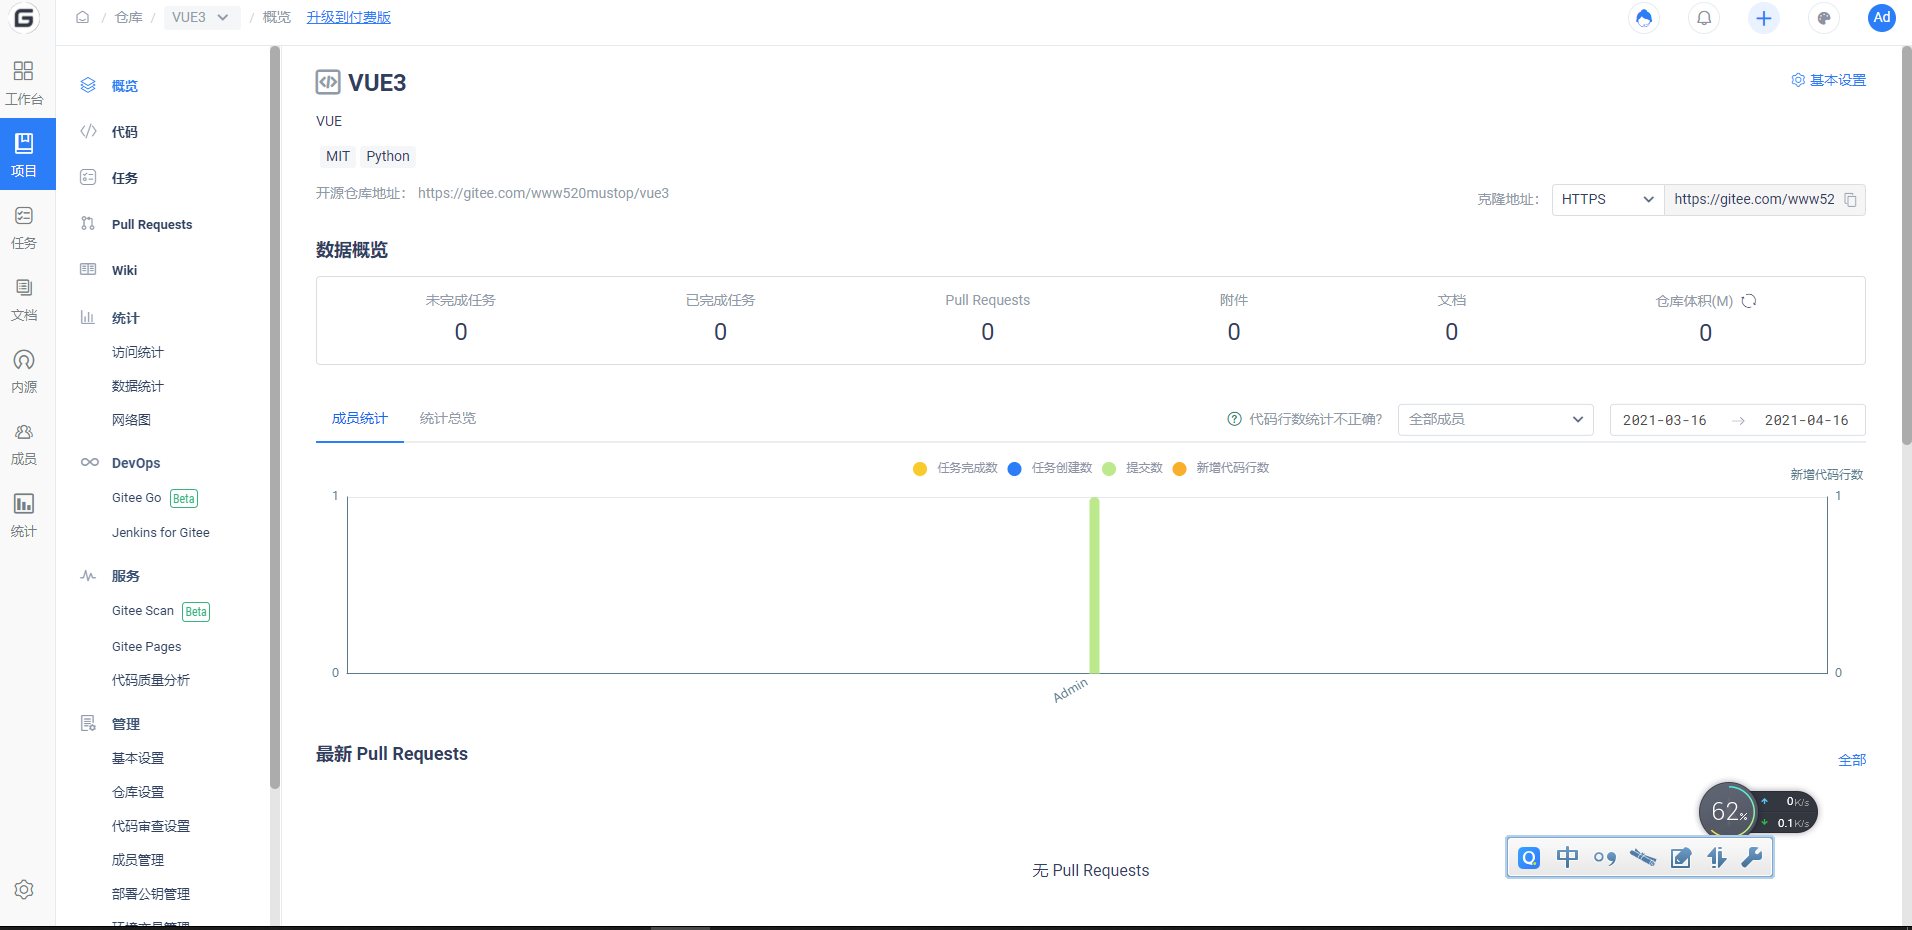Click the code repository icon beside VUE3 title

point(328,82)
